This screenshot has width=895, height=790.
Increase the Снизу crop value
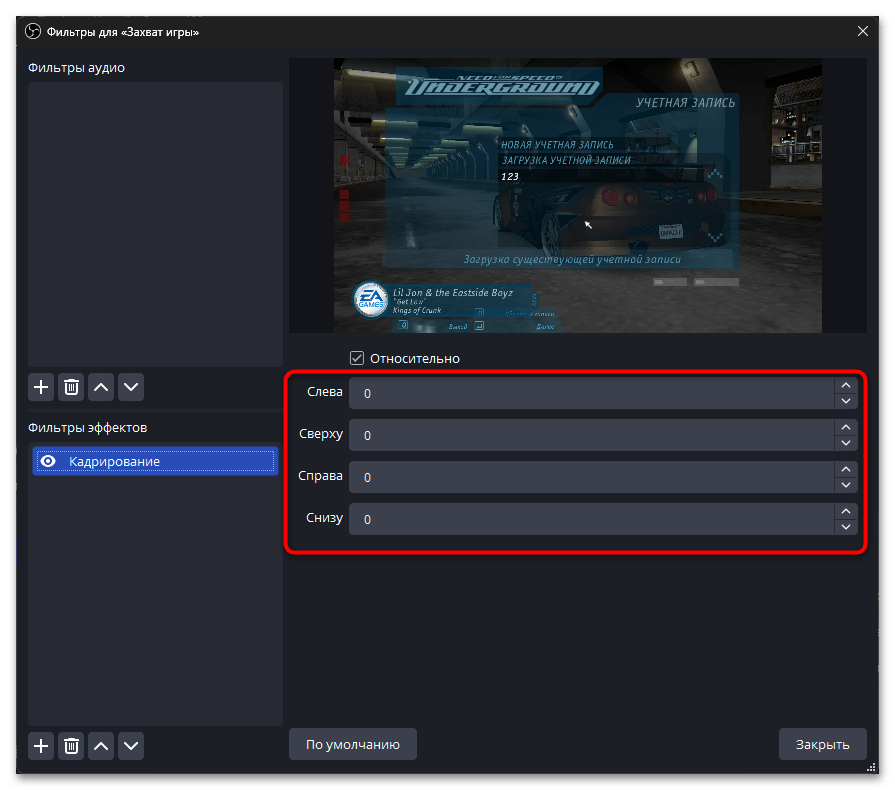coord(846,511)
